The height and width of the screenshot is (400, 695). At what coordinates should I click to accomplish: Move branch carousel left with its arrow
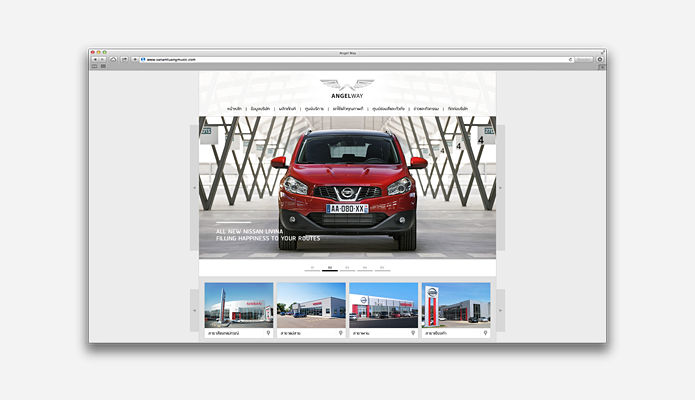click(194, 310)
